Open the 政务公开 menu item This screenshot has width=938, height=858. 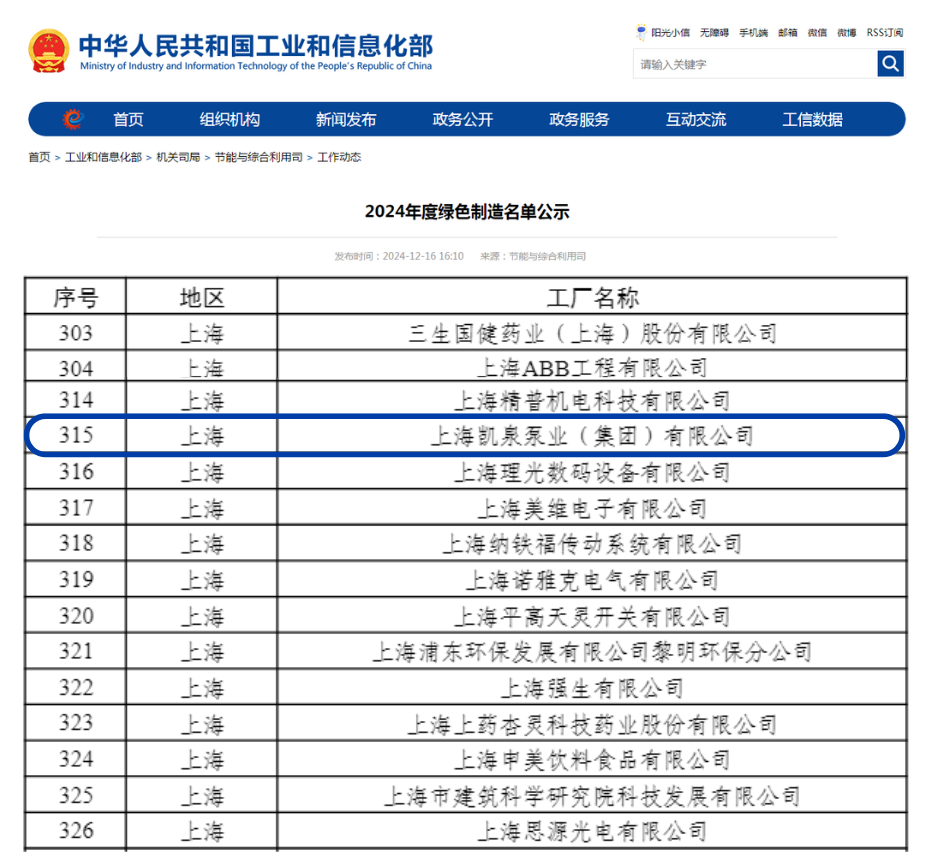pos(461,118)
